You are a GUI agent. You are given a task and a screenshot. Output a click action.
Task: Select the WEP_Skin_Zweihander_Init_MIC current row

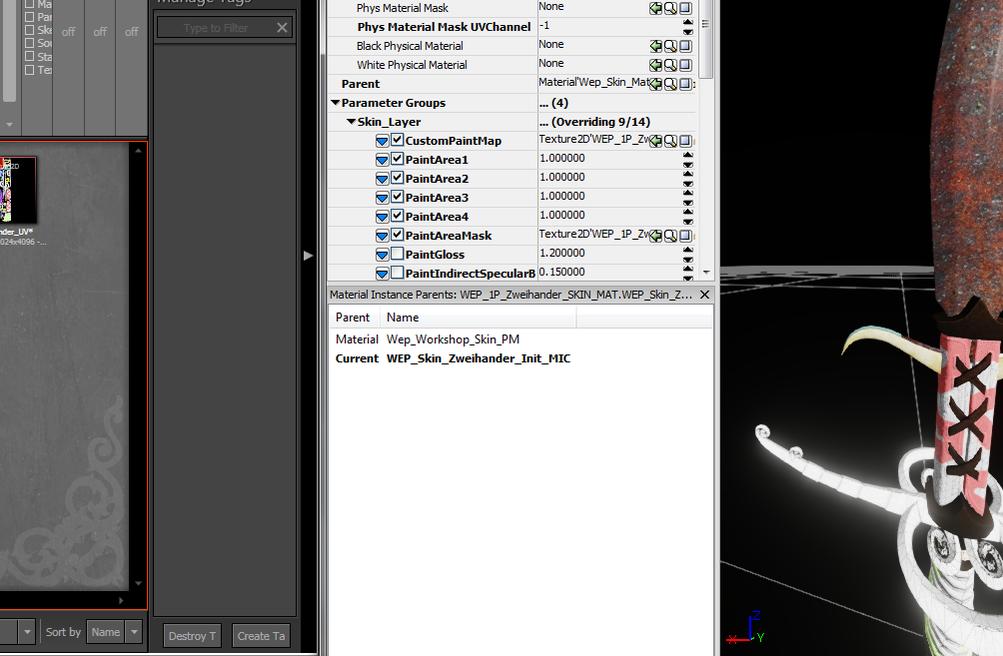(x=521, y=359)
